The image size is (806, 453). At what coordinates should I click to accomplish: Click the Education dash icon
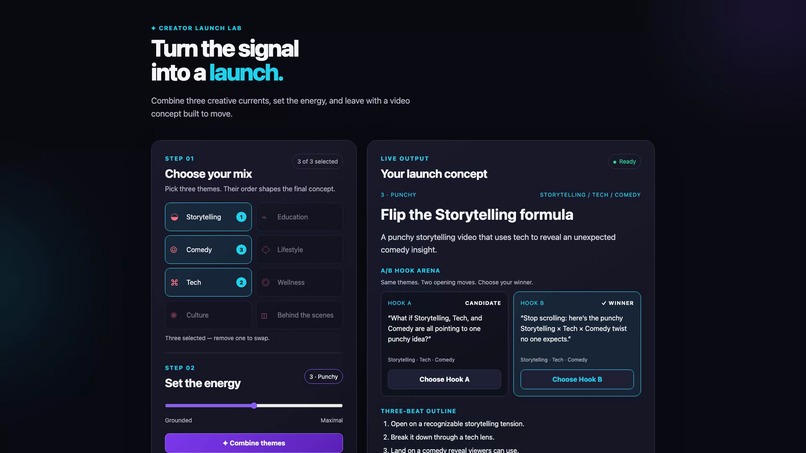pos(265,217)
